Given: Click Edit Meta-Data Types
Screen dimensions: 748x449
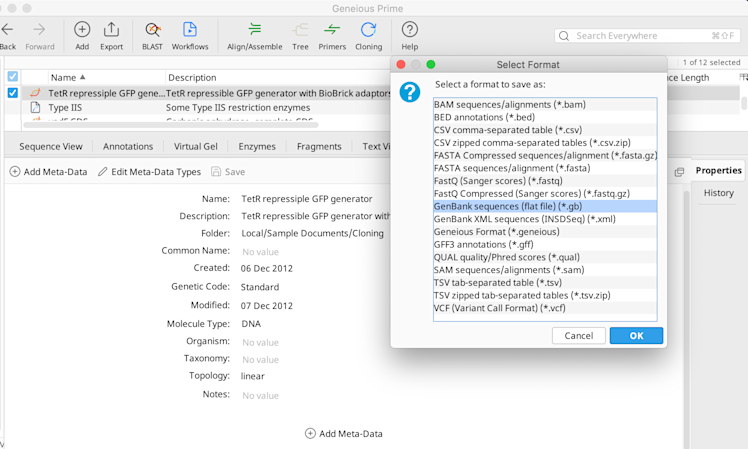Looking at the screenshot, I should (149, 172).
